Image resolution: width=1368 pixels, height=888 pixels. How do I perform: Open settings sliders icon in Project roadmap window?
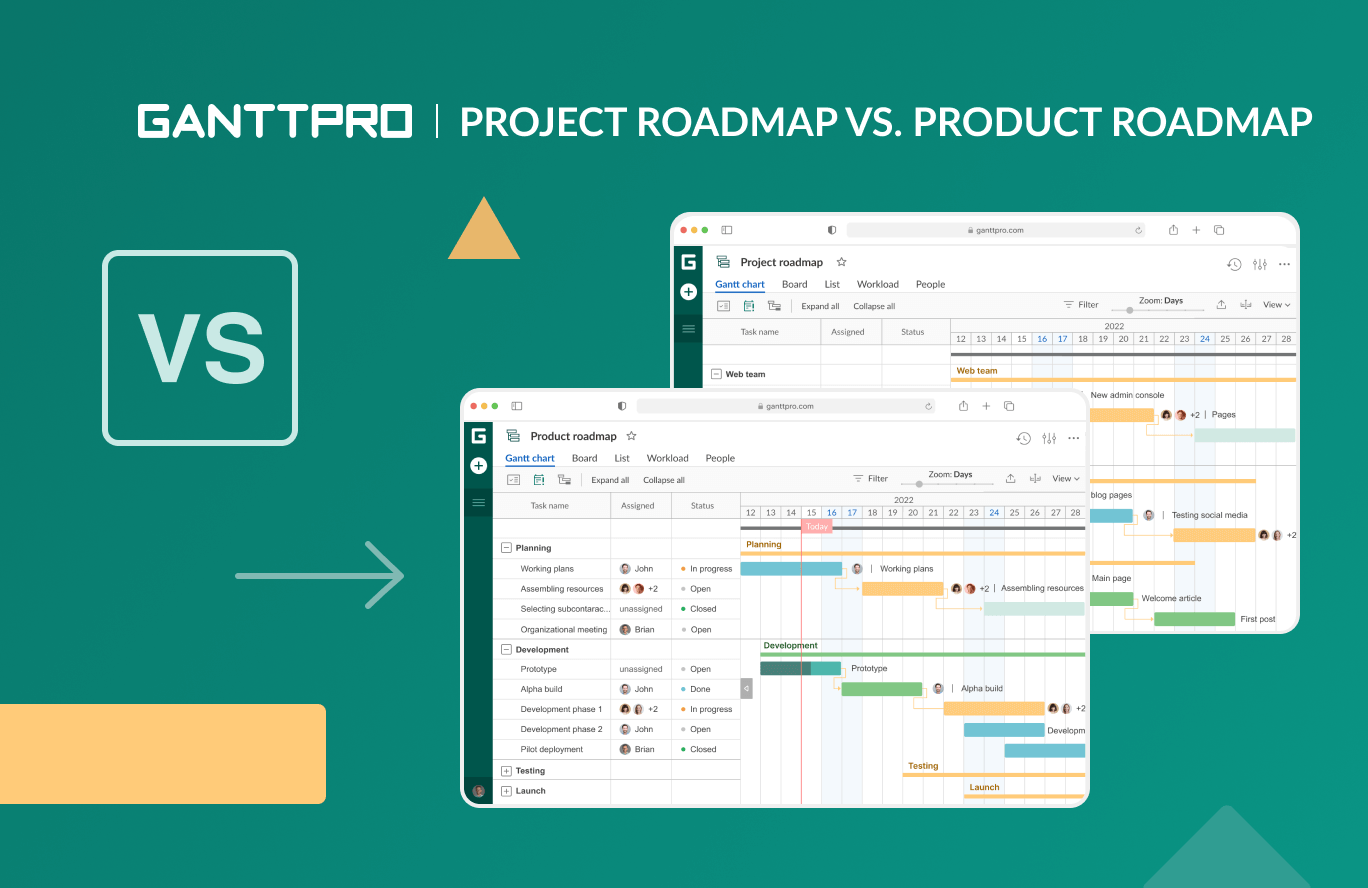pyautogui.click(x=1260, y=264)
